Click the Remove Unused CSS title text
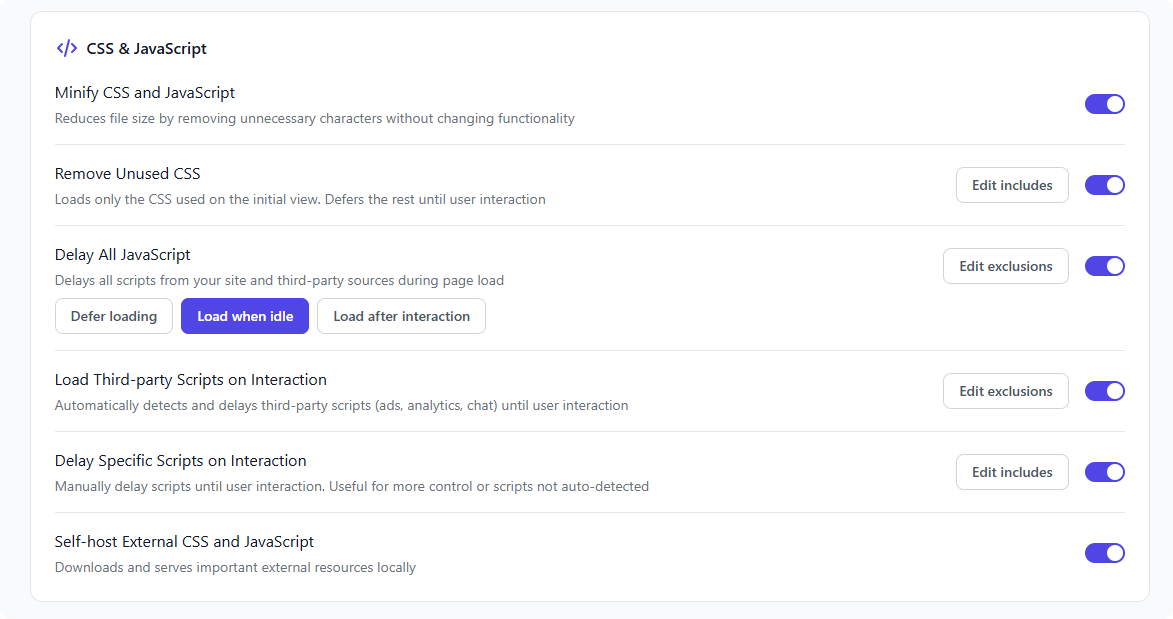This screenshot has width=1173, height=619. coord(128,174)
